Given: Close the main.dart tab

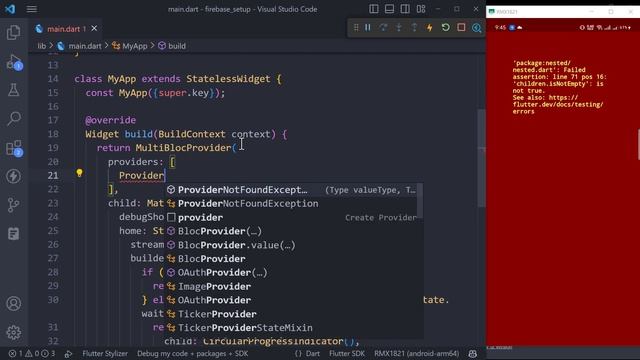Looking at the screenshot, I should click(x=94, y=29).
